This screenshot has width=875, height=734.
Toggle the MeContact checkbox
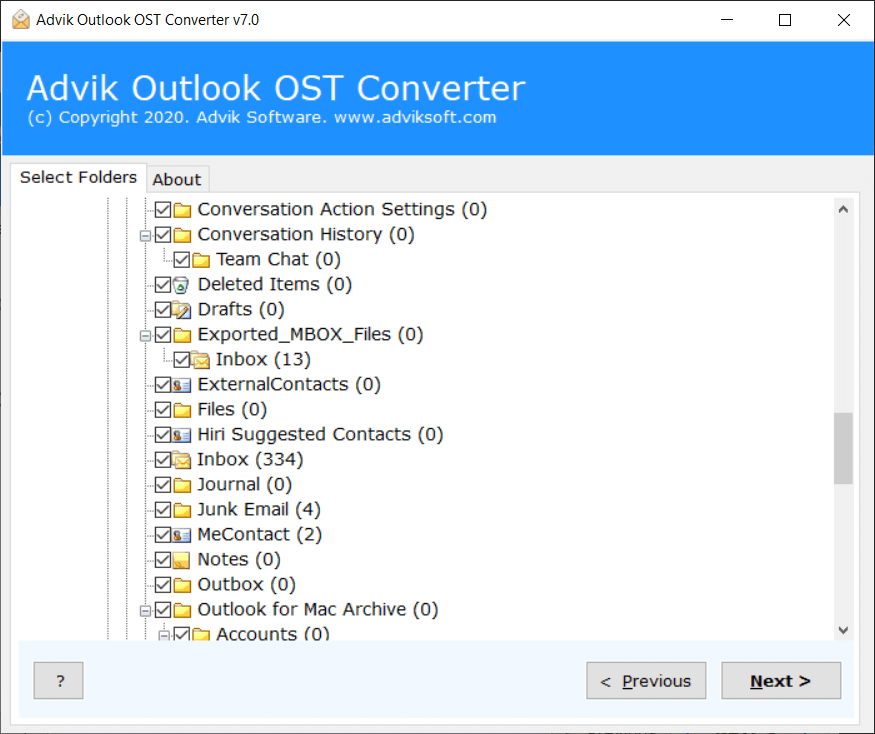point(163,535)
